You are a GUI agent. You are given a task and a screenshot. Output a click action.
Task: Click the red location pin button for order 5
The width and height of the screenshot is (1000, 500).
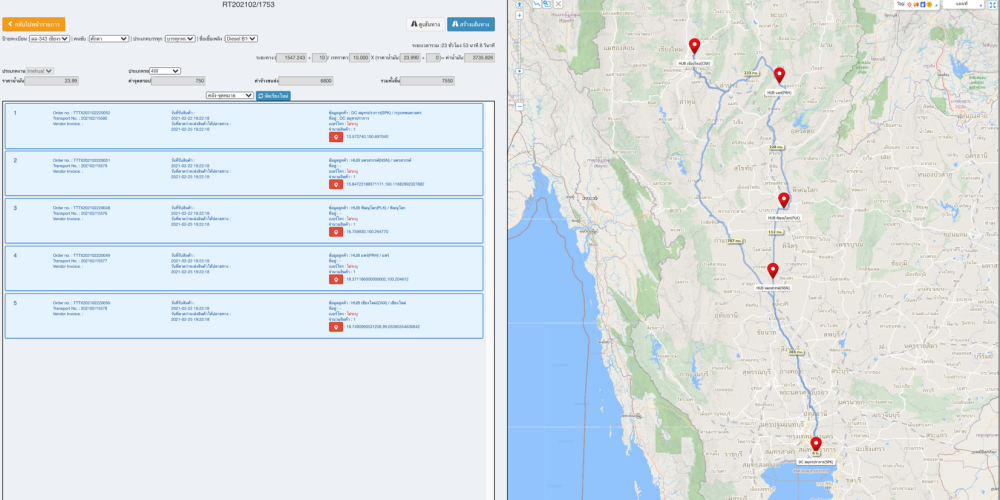coord(336,327)
